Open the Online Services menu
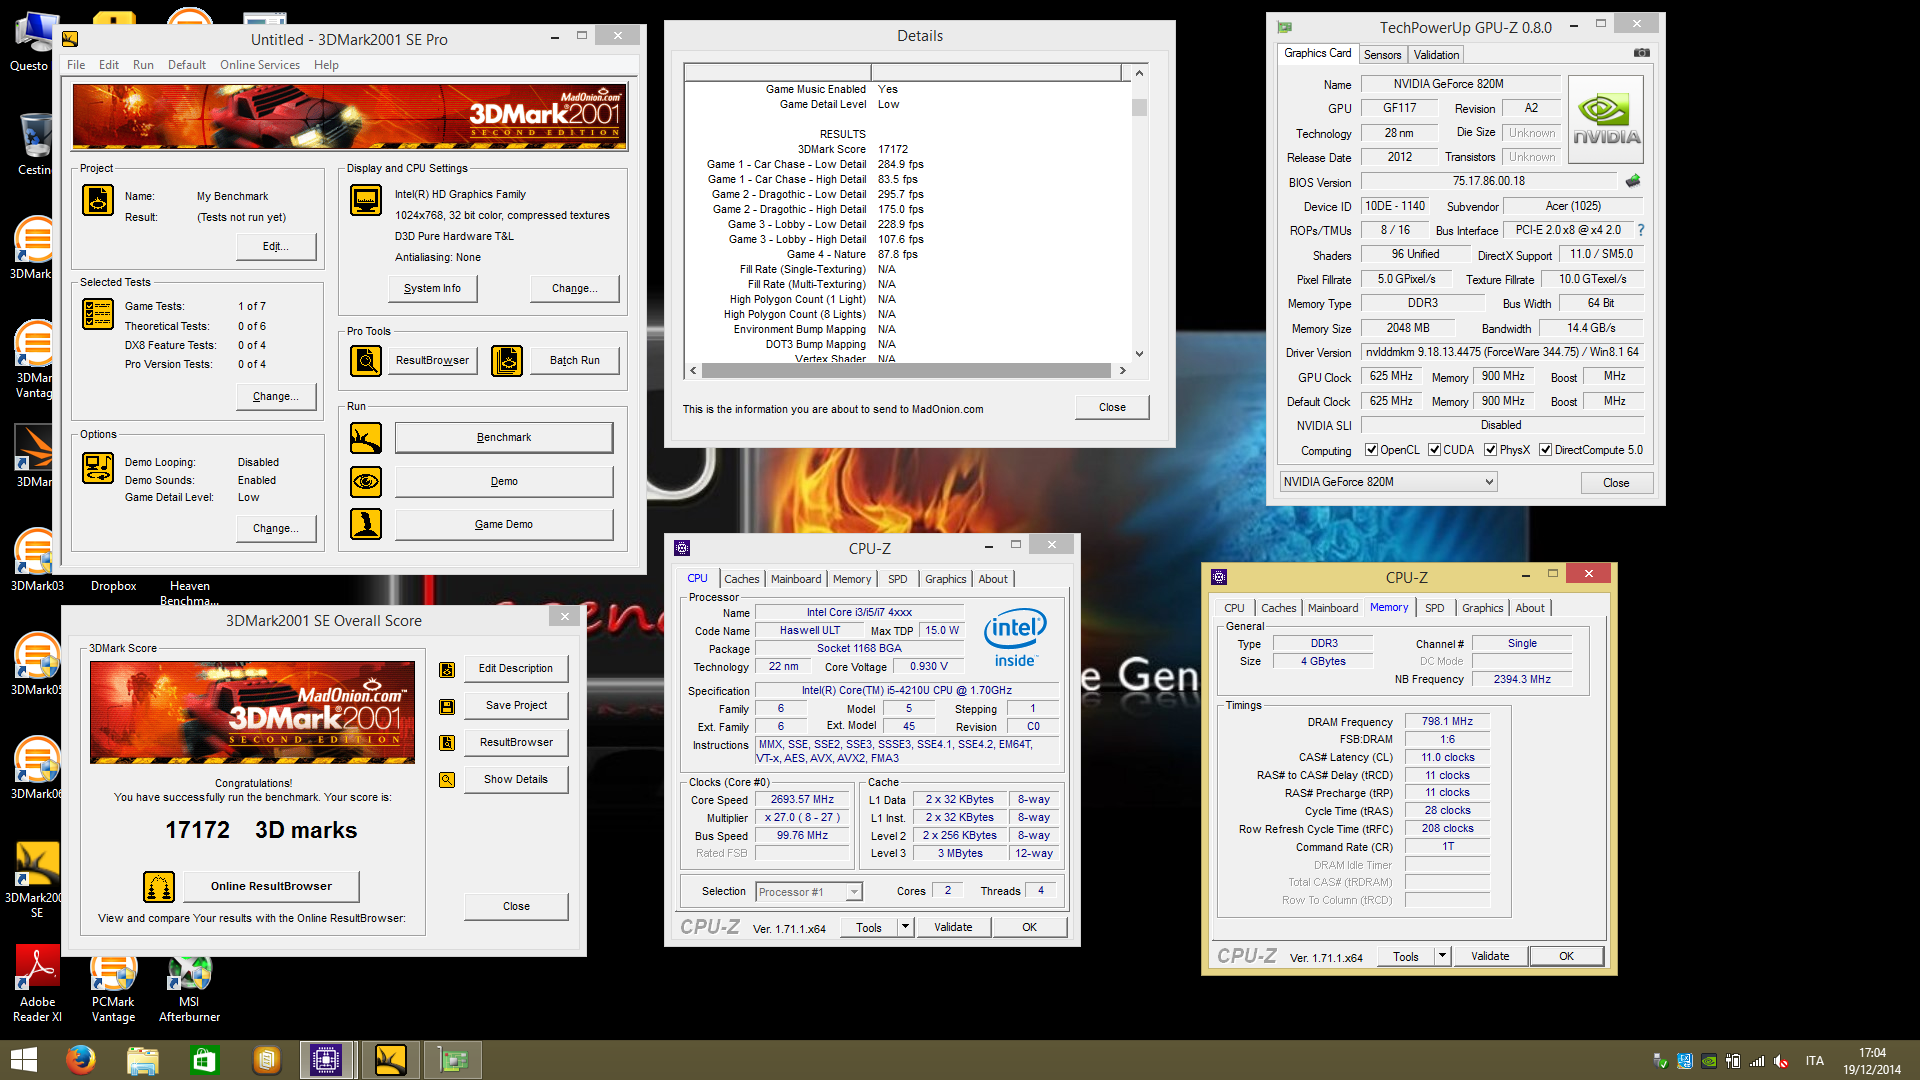Screen dimensions: 1920x1080 tap(260, 65)
